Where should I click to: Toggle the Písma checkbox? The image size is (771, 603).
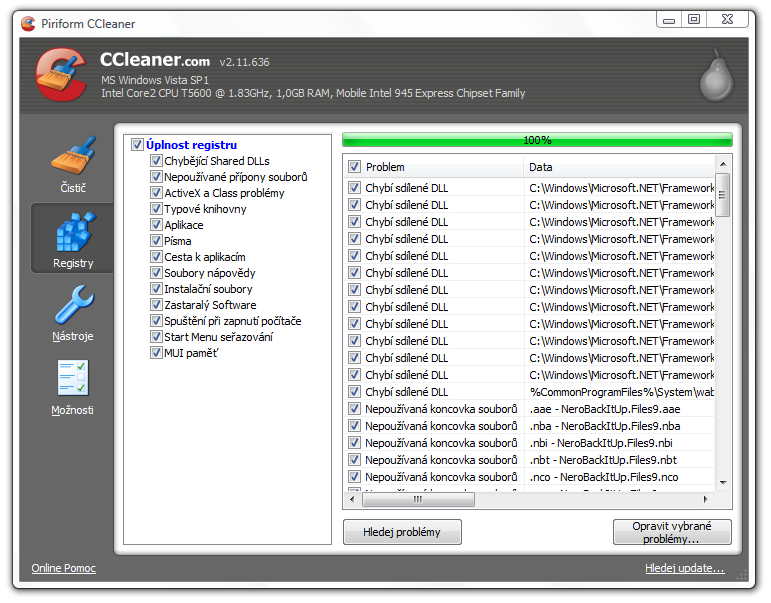[x=156, y=241]
